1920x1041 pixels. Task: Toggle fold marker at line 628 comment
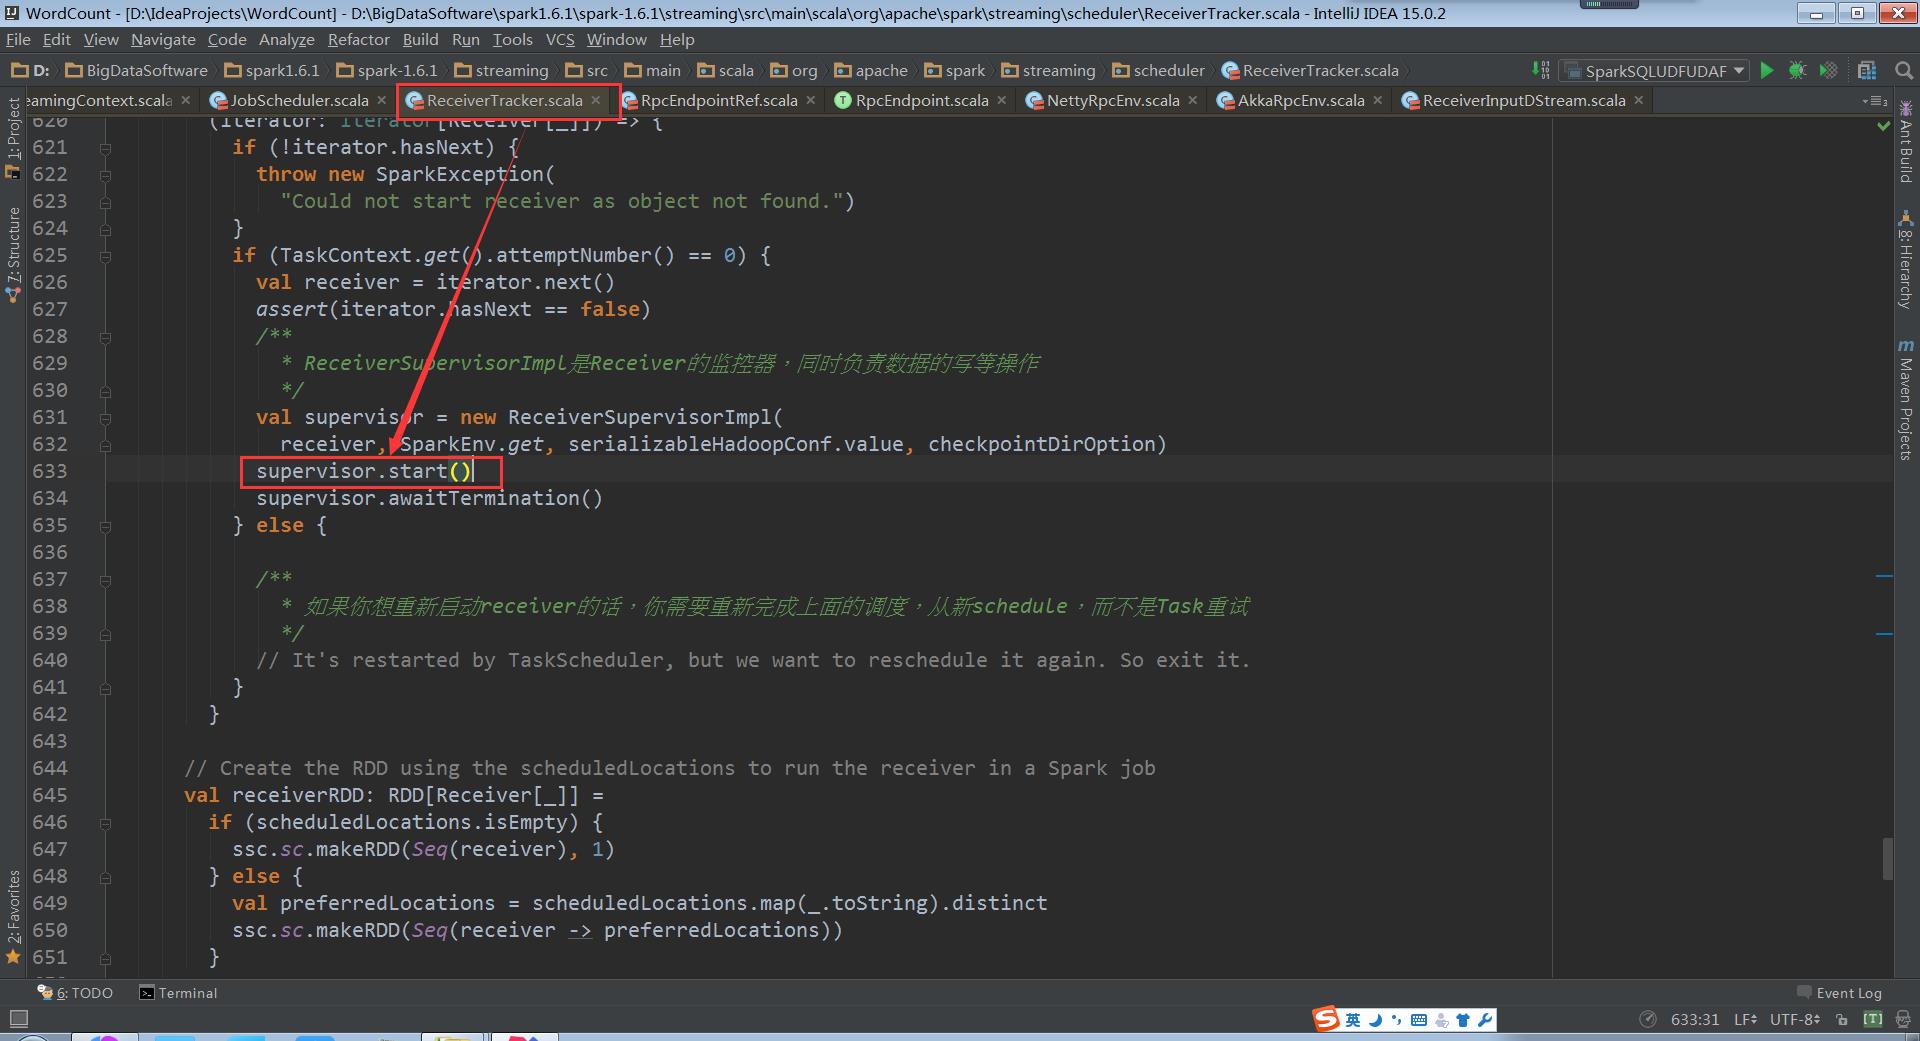pos(105,337)
